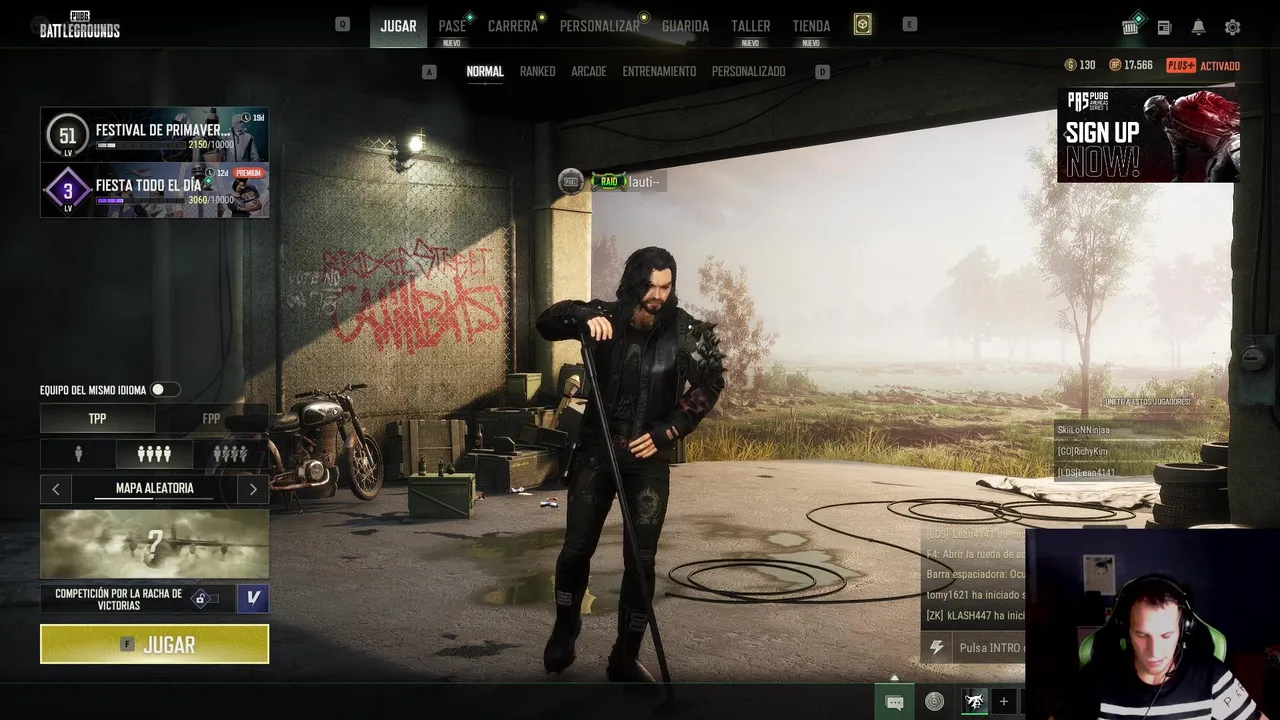The width and height of the screenshot is (1280, 720).
Task: Click the round player emblem beside RAID tag
Action: click(570, 181)
